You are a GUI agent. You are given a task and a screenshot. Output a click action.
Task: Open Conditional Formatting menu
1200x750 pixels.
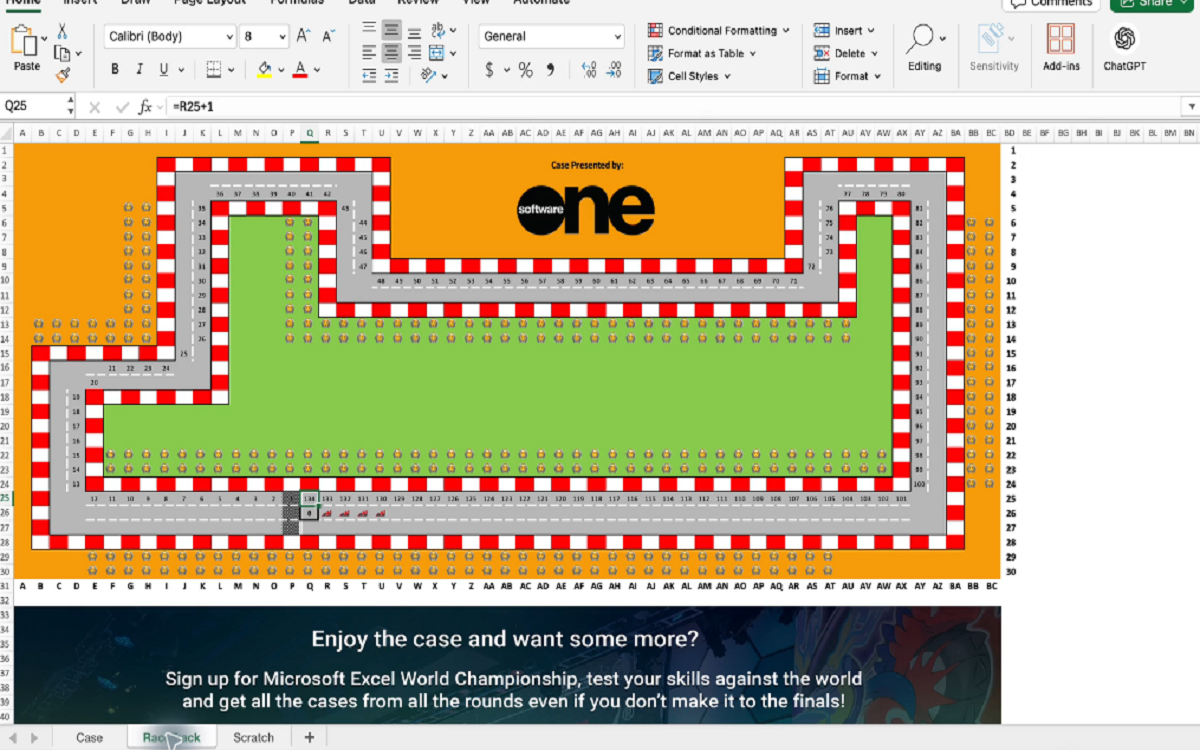point(718,30)
